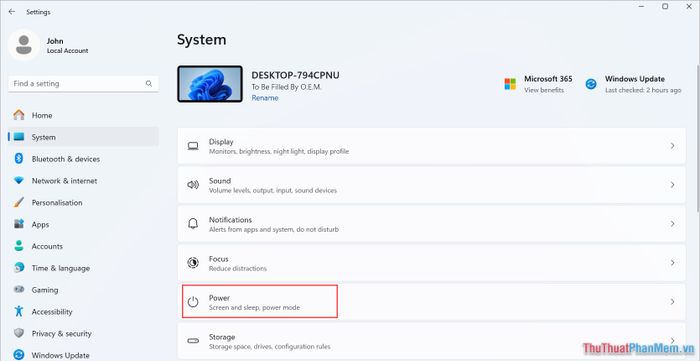Click the Microsoft 365 logo icon
The image size is (700, 361).
[510, 84]
